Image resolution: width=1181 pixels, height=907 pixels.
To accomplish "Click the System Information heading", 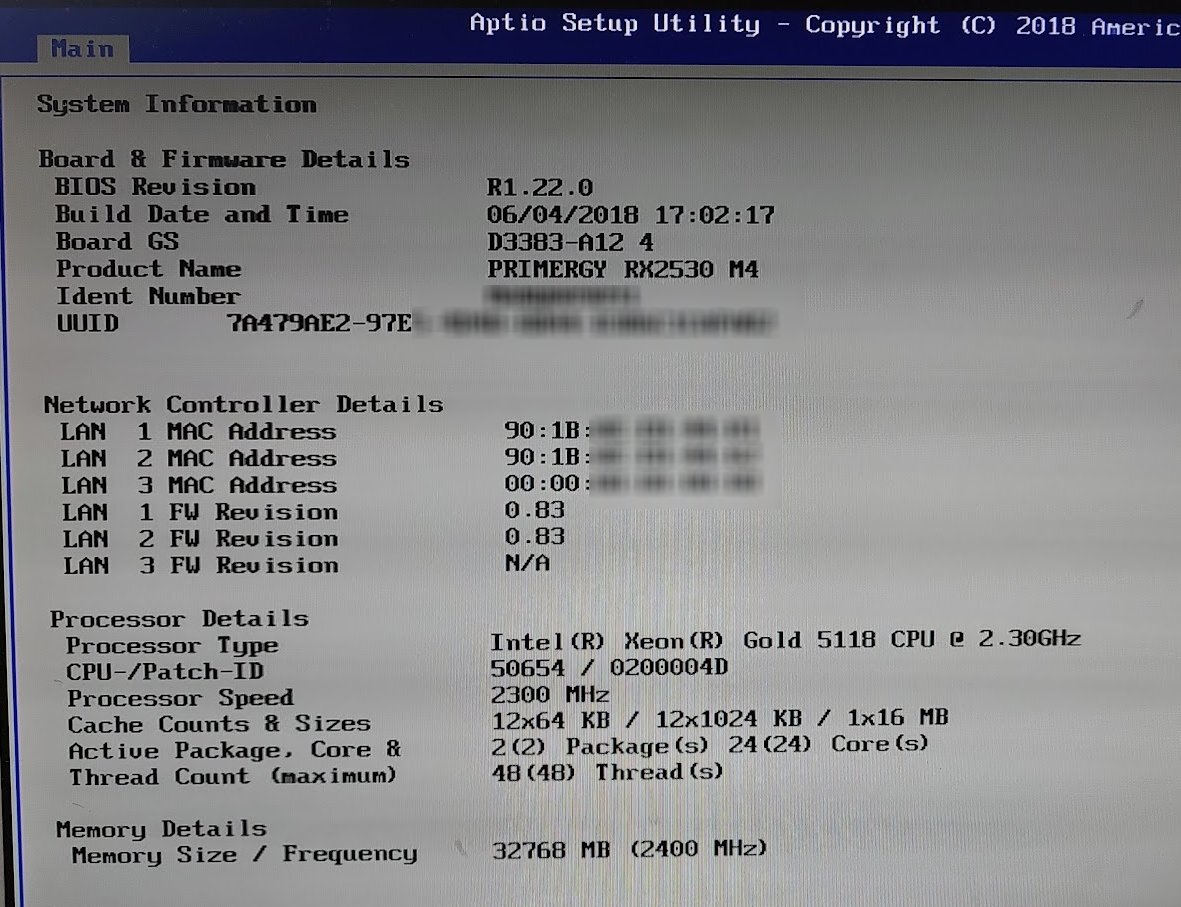I will pos(177,104).
